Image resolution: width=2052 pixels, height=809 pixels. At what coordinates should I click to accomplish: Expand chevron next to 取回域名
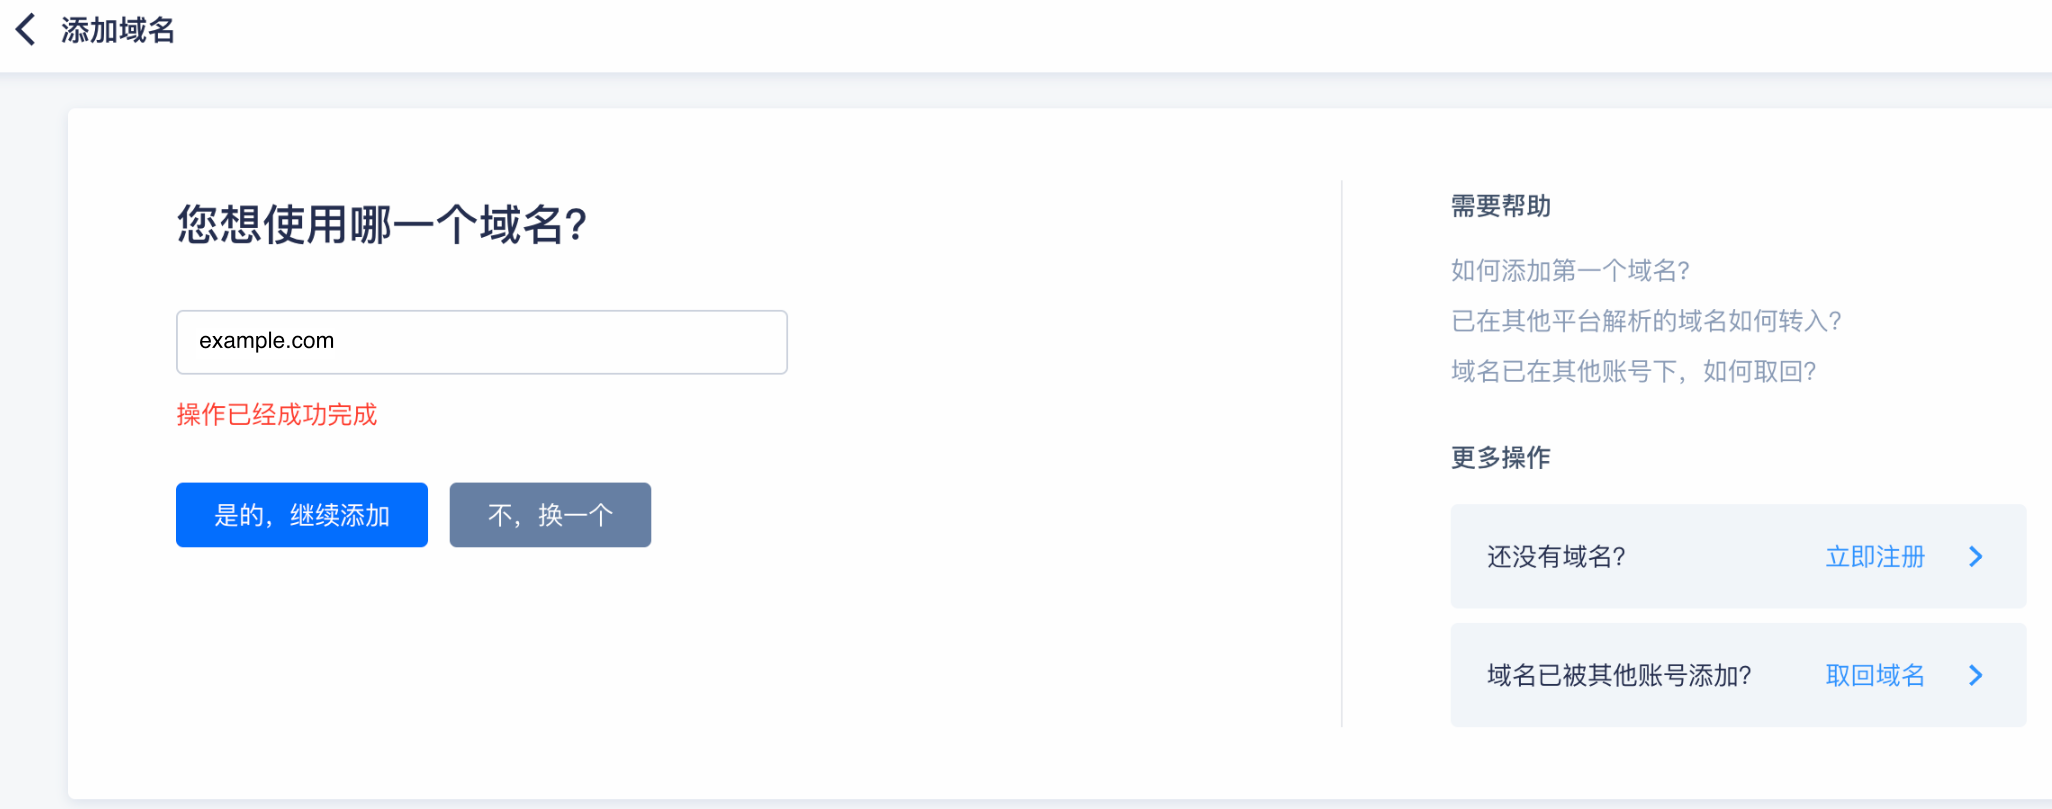coord(1976,676)
